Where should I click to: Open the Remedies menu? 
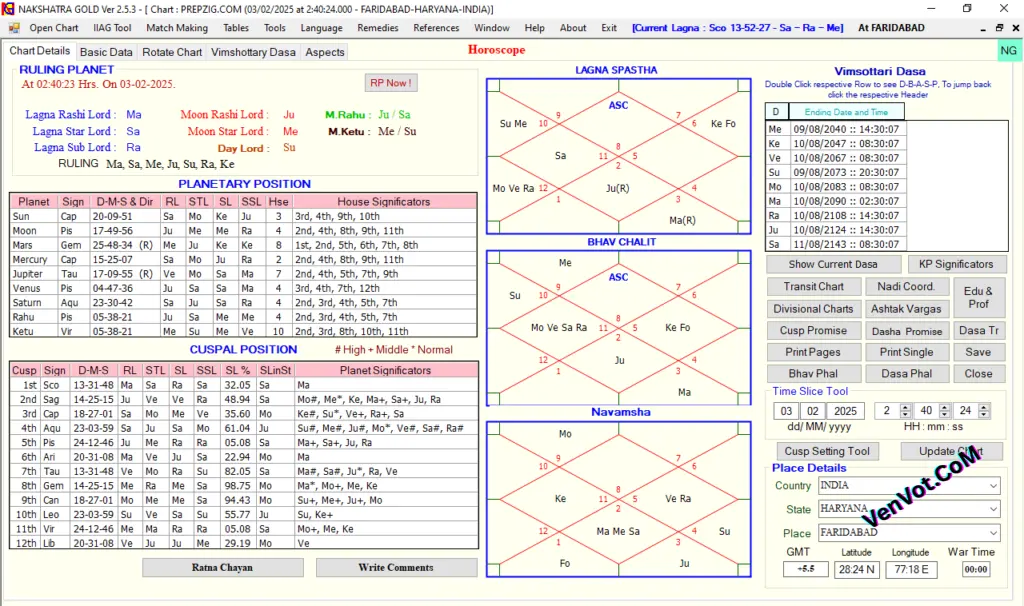(378, 27)
